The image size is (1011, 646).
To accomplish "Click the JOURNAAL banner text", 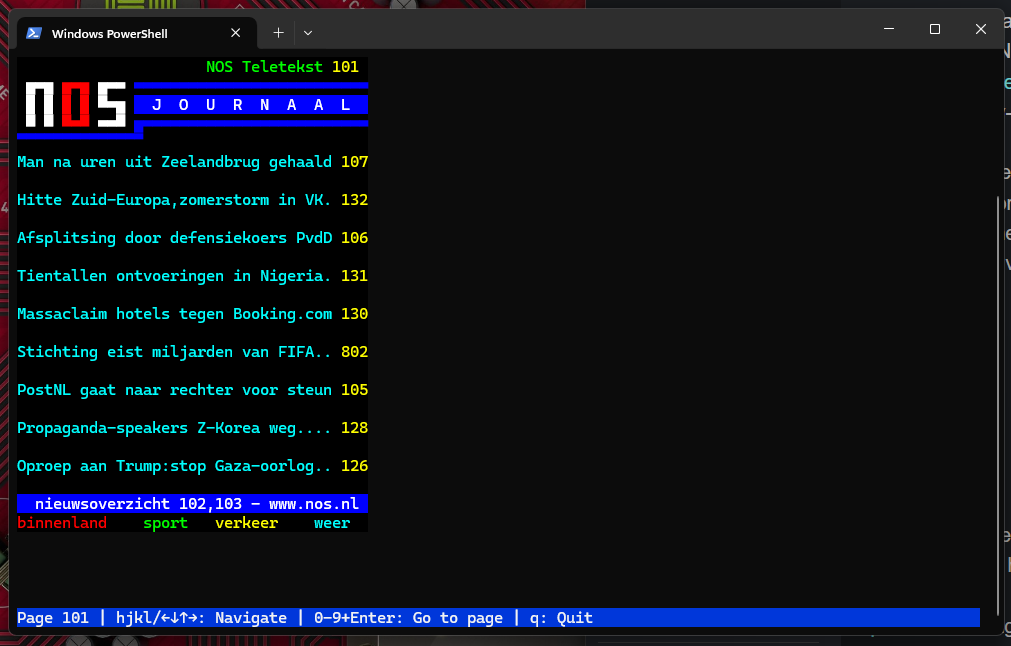I will (x=251, y=104).
